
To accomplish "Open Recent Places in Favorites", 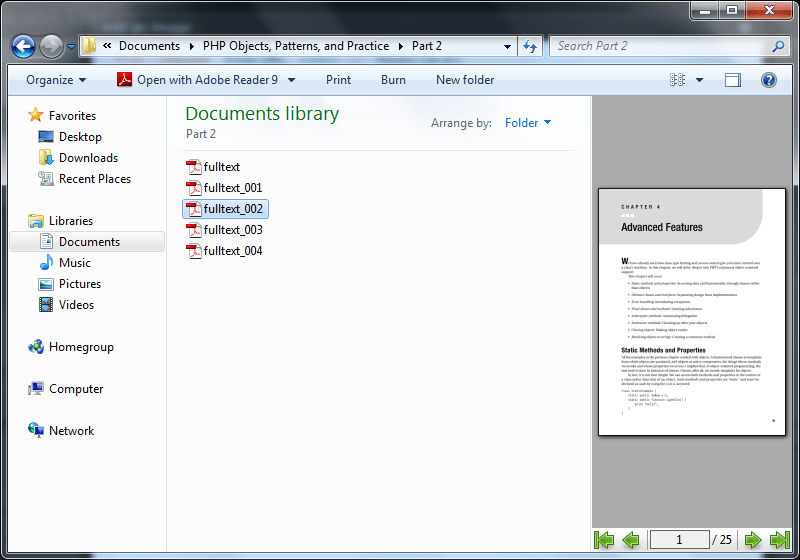I will (95, 179).
